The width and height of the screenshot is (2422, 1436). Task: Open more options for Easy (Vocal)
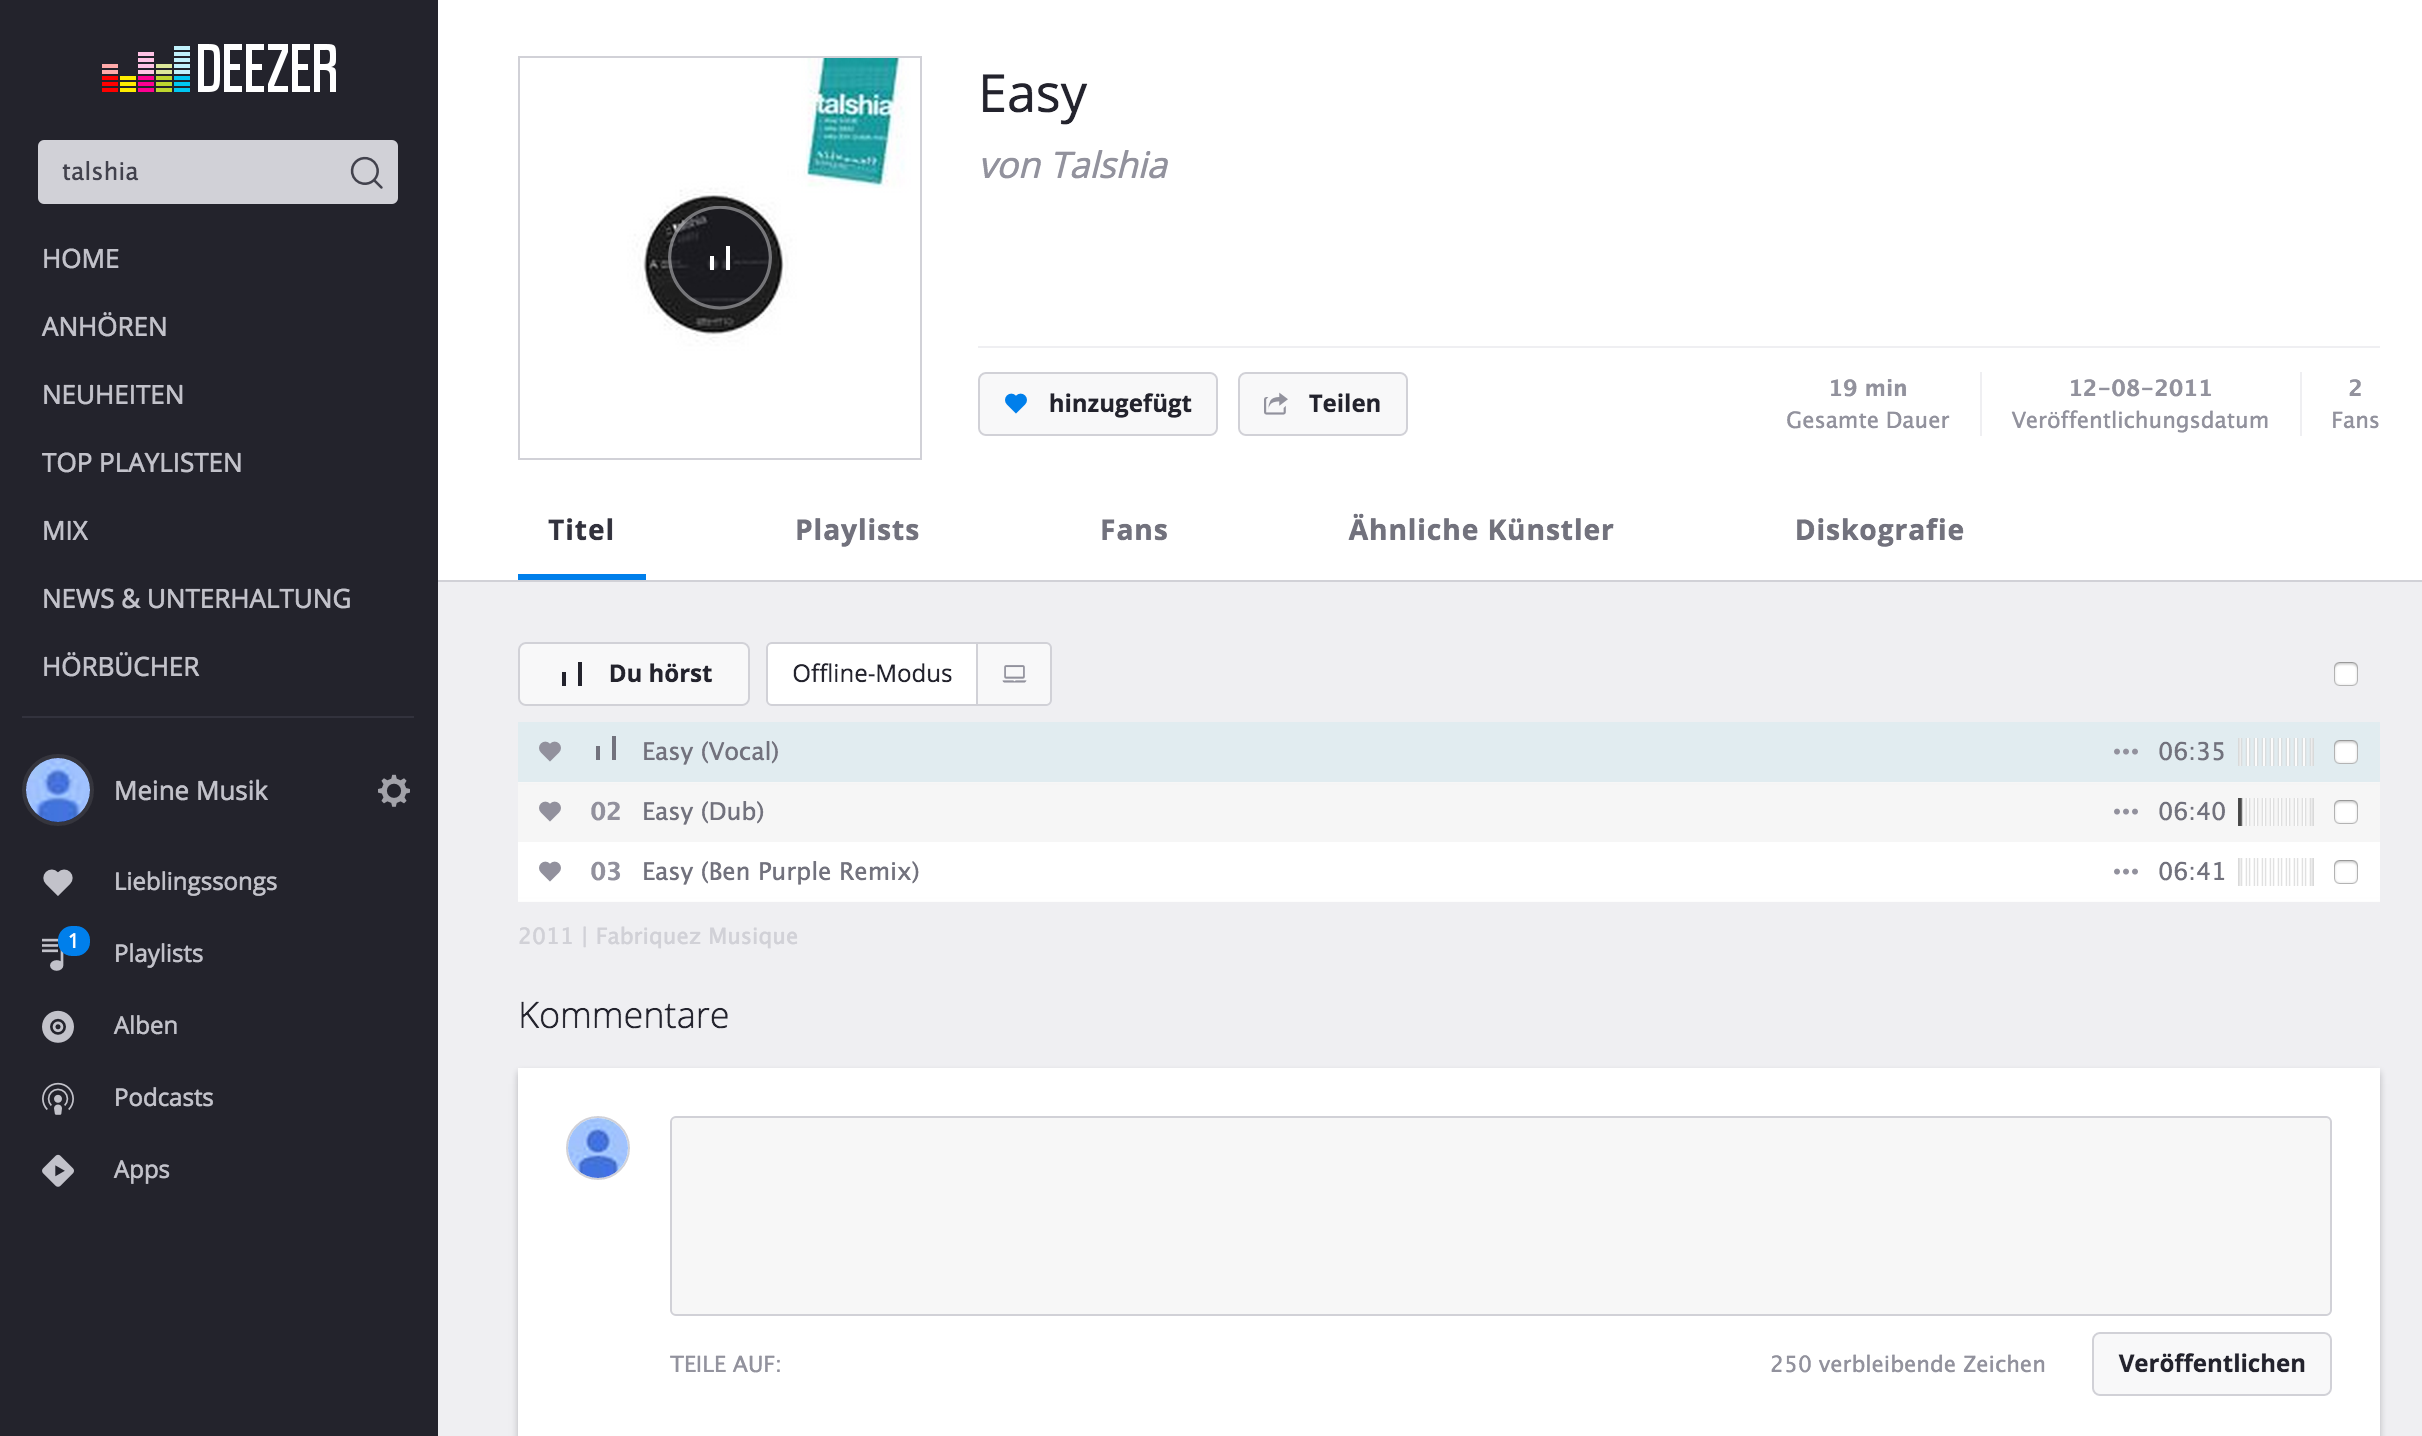2126,752
